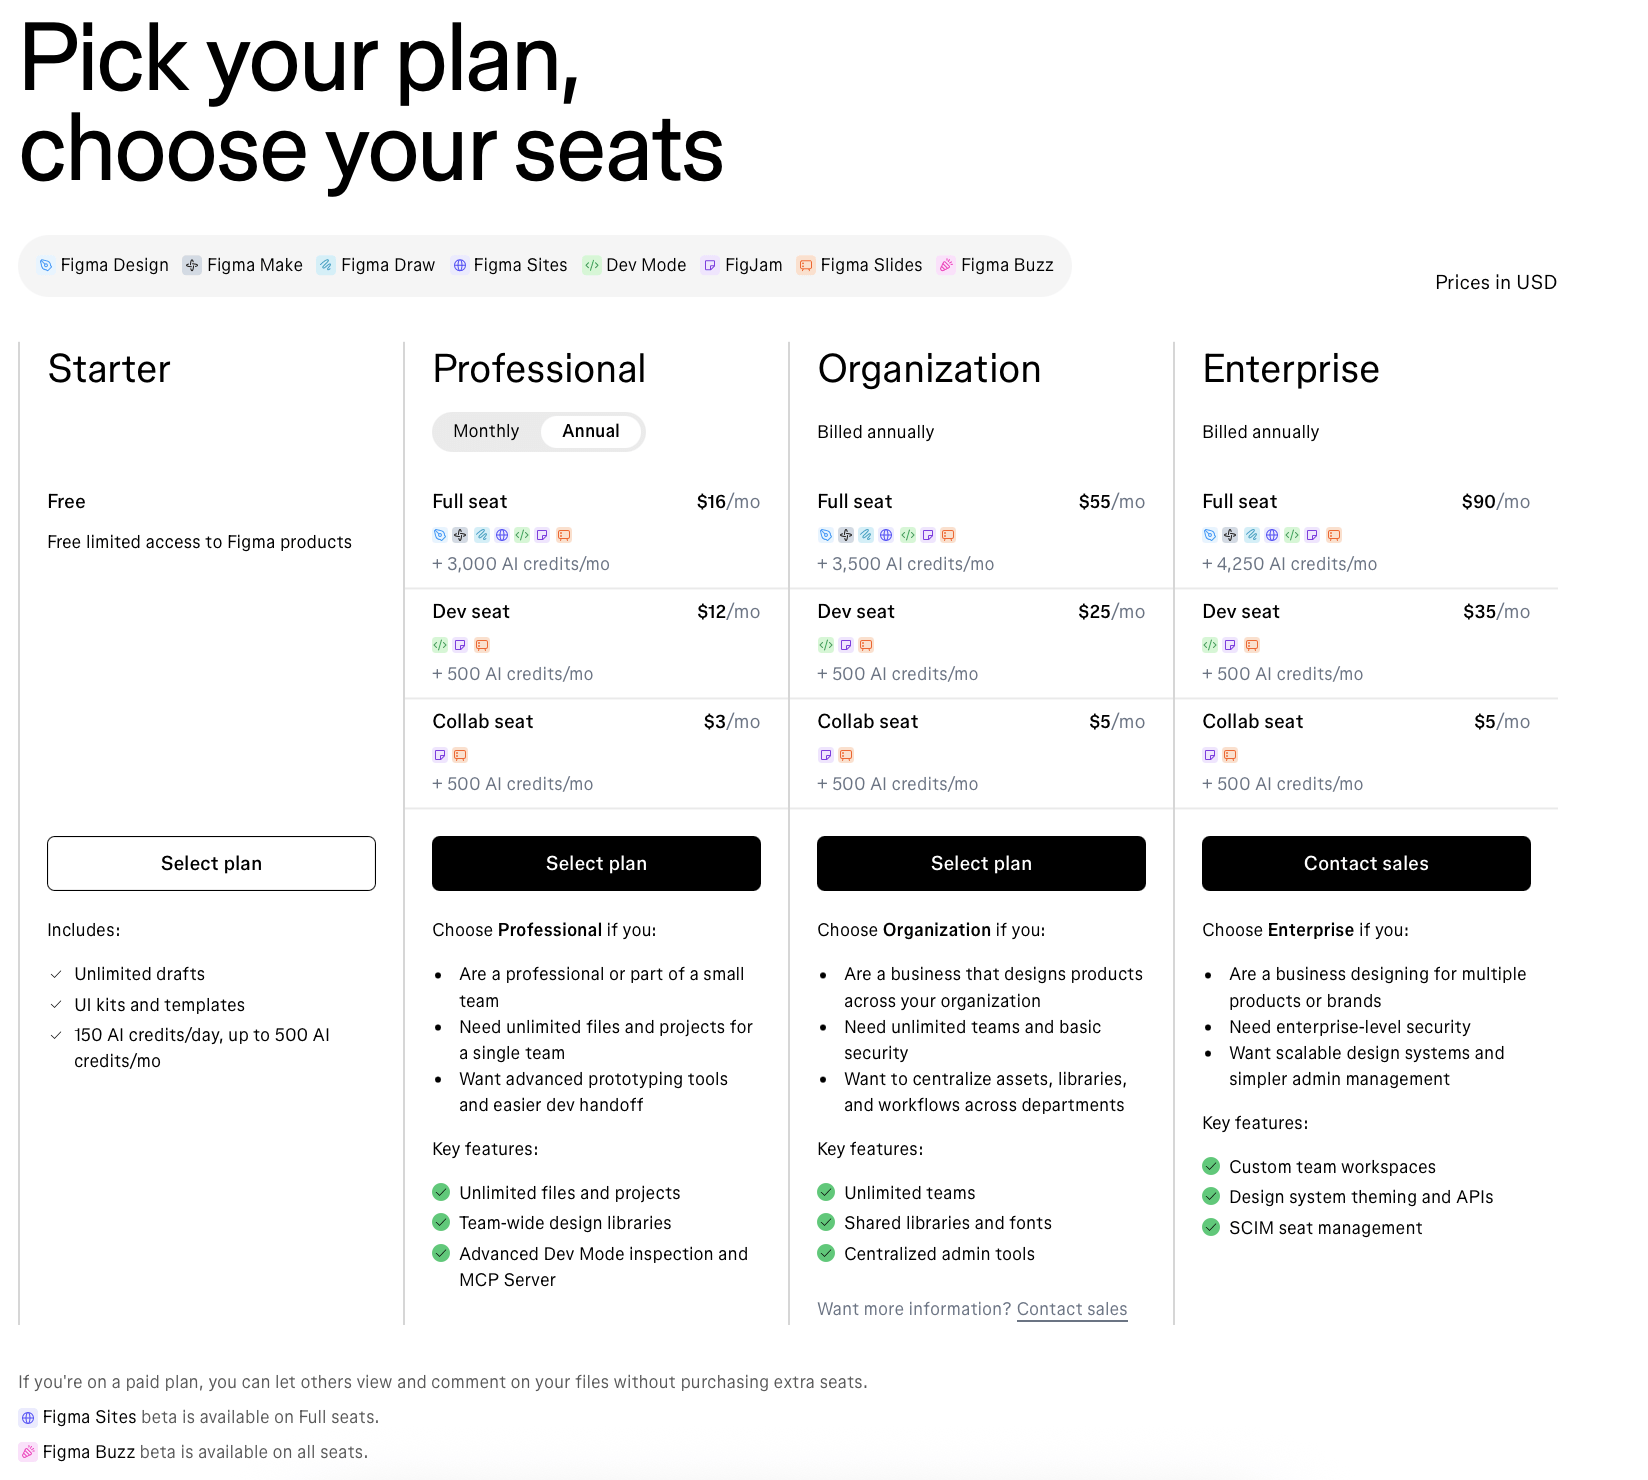The width and height of the screenshot is (1648, 1480).
Task: Click Figma Sites icon in footer note
Action: (x=28, y=1417)
